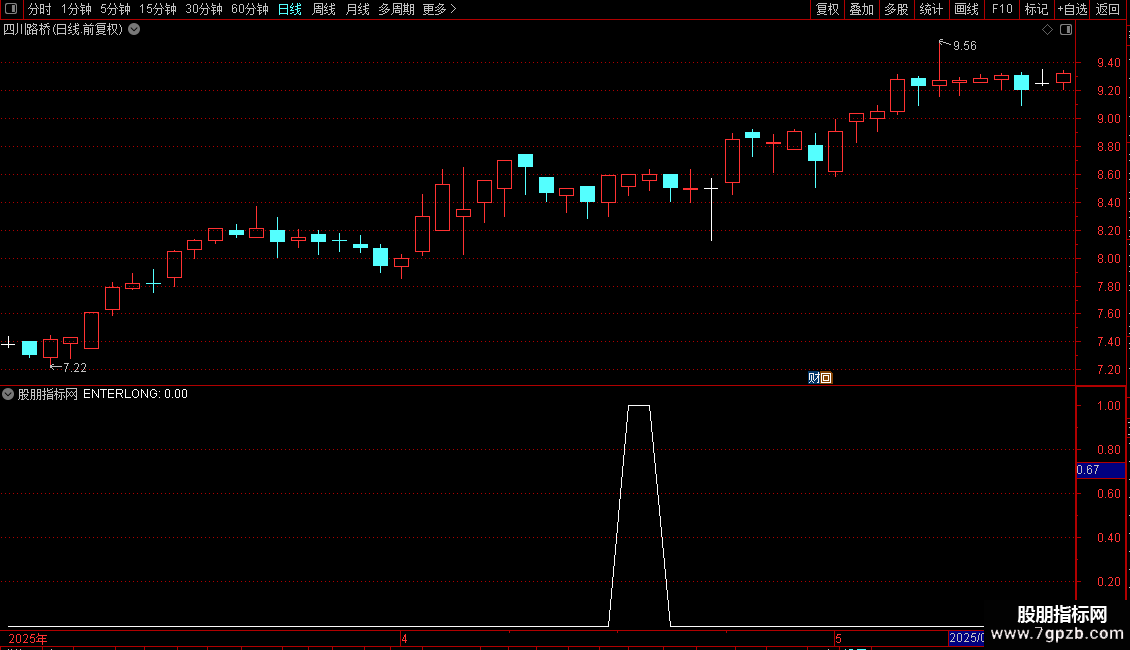
Task: Expand the 更多 periods menu
Action: pos(439,9)
